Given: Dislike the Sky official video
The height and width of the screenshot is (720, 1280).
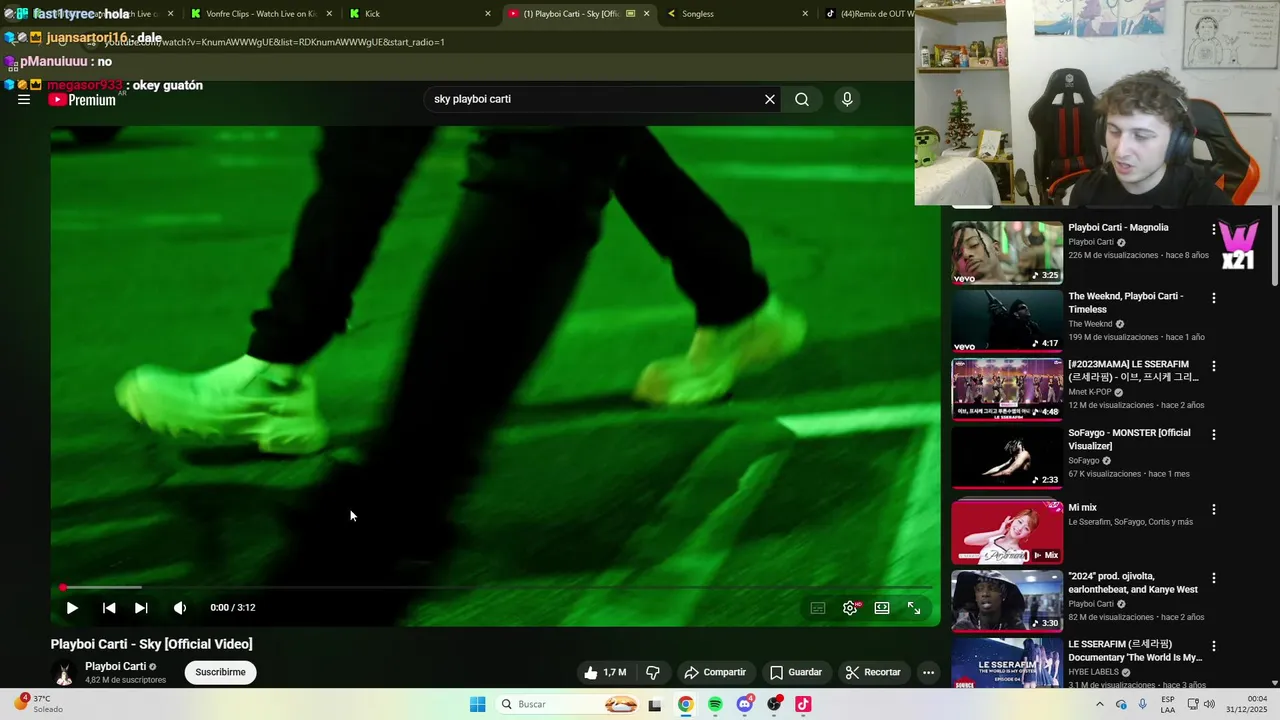Looking at the screenshot, I should coord(653,672).
